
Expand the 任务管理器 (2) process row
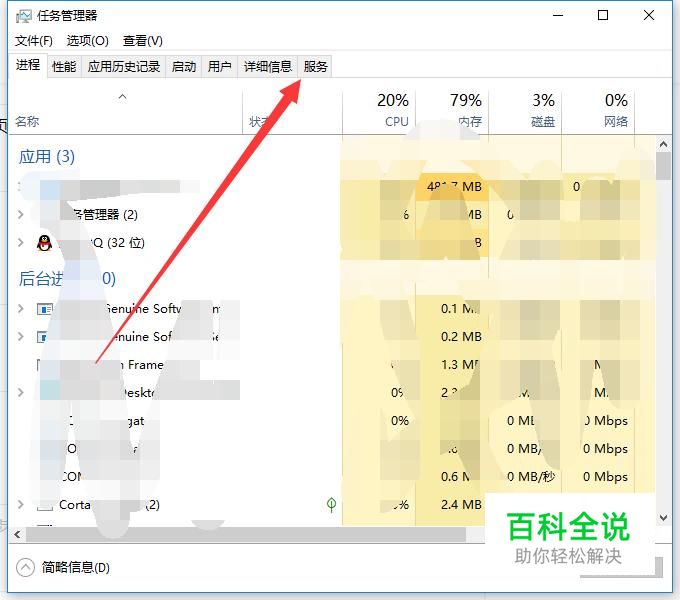coord(20,215)
